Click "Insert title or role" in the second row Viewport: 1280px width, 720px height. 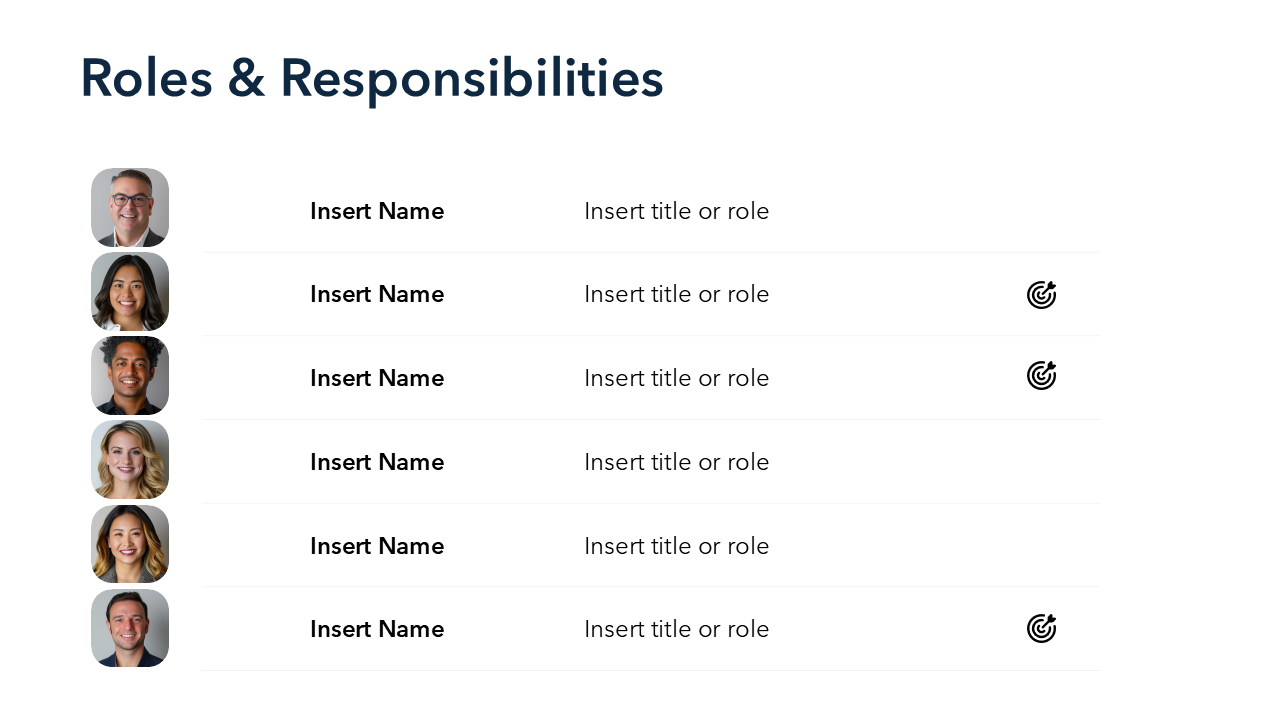click(676, 295)
